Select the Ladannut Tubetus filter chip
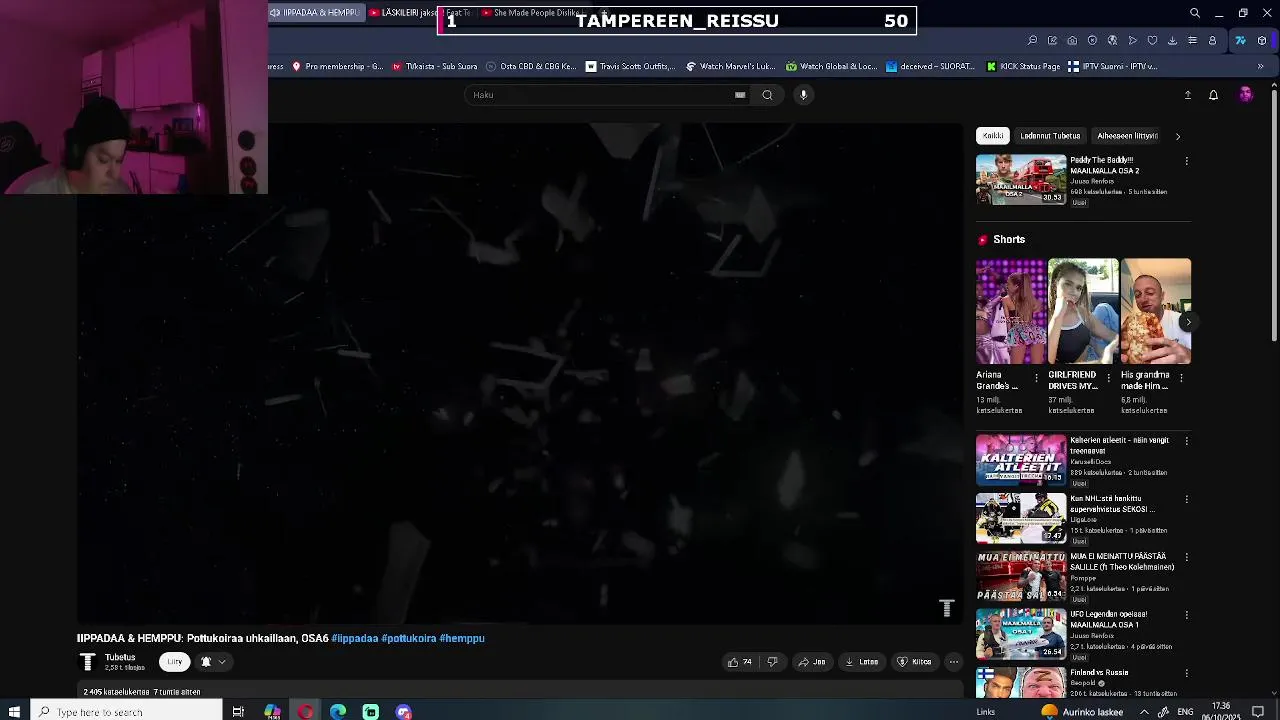Viewport: 1280px width, 720px height. click(1050, 136)
